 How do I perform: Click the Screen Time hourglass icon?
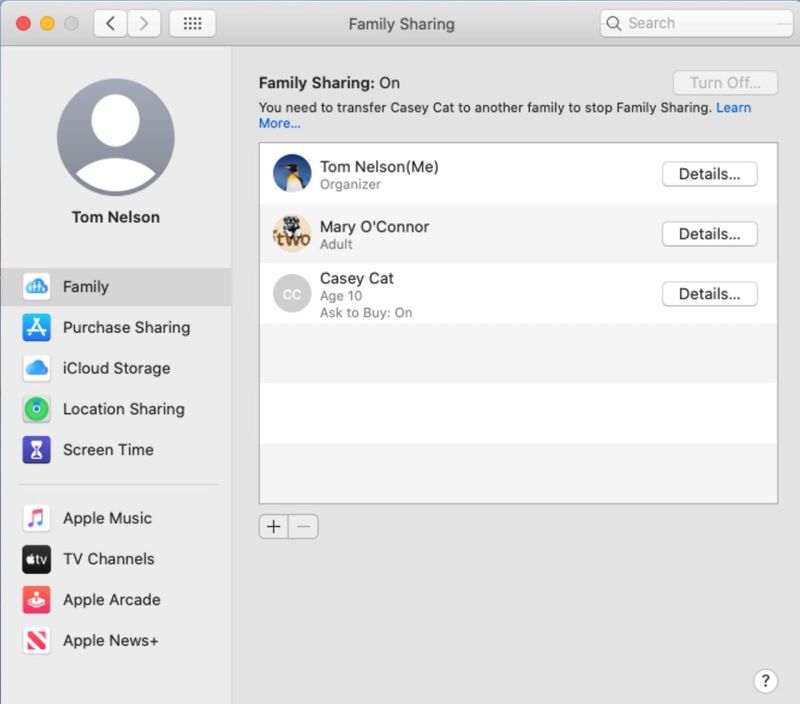click(x=36, y=450)
